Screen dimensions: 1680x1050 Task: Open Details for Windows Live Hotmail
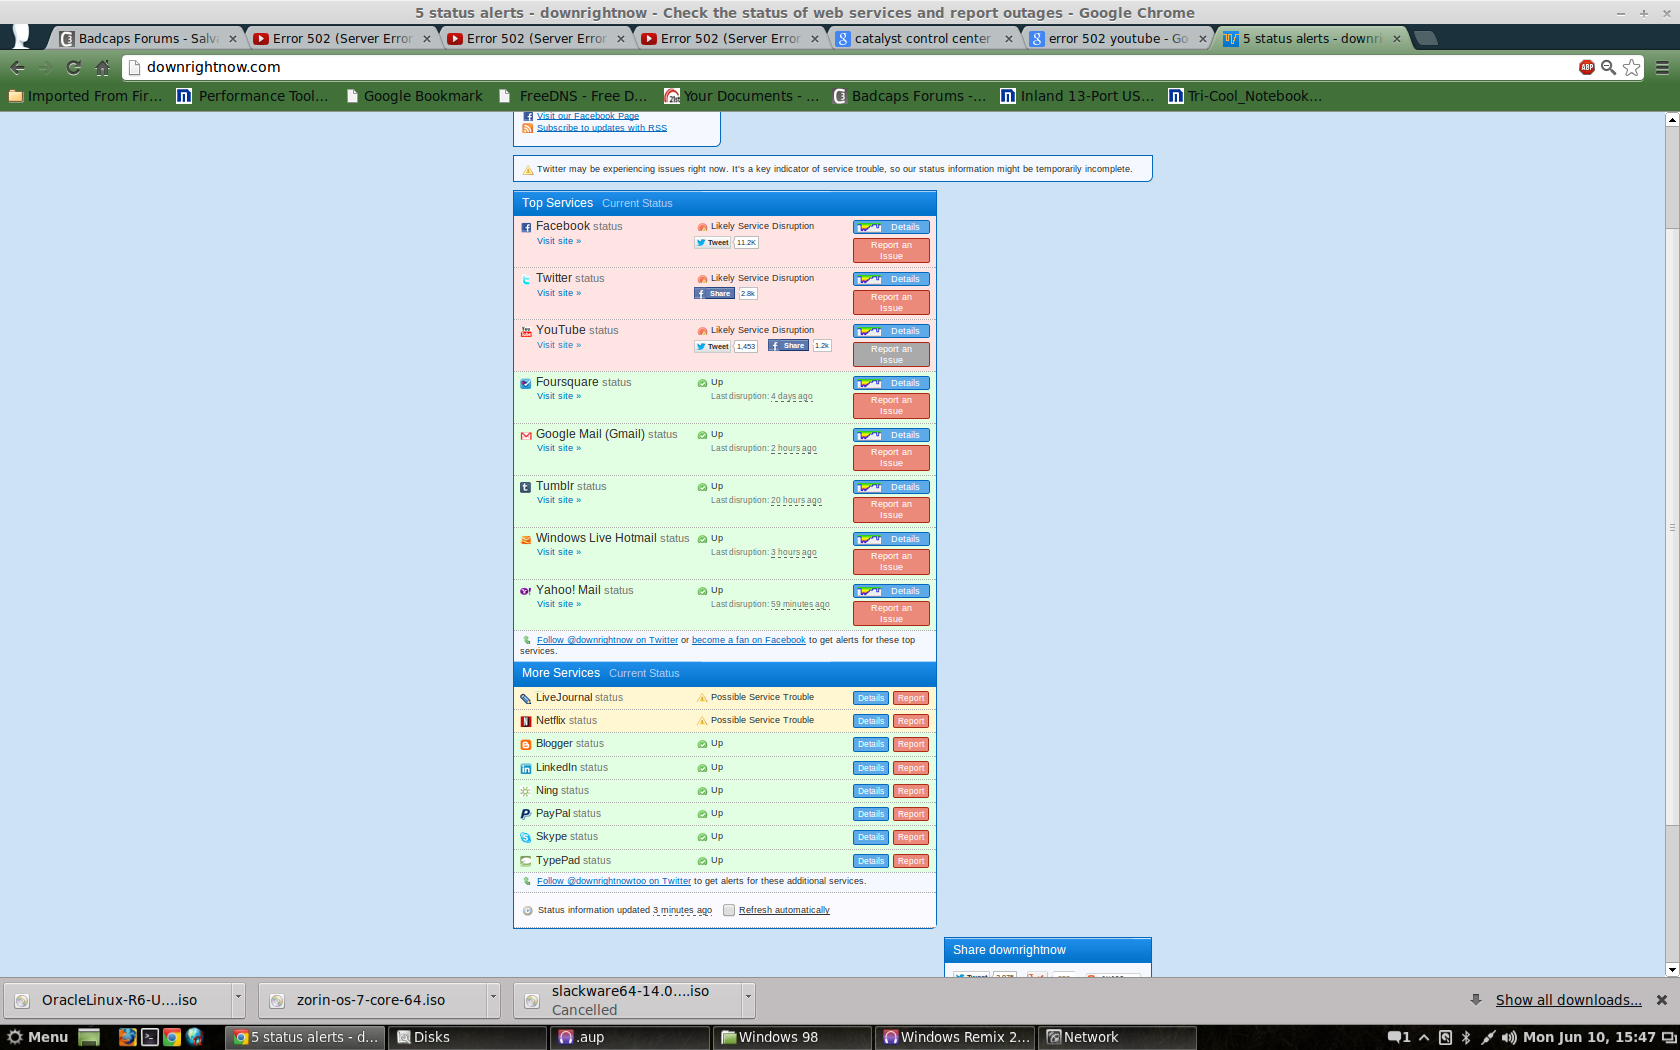(891, 539)
